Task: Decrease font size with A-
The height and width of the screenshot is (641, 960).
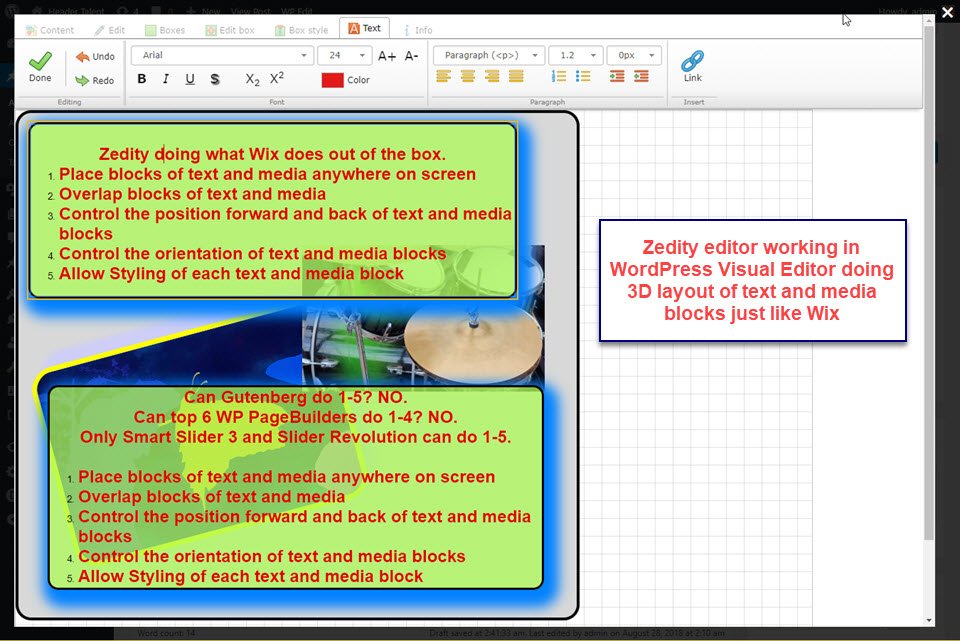Action: pyautogui.click(x=411, y=56)
